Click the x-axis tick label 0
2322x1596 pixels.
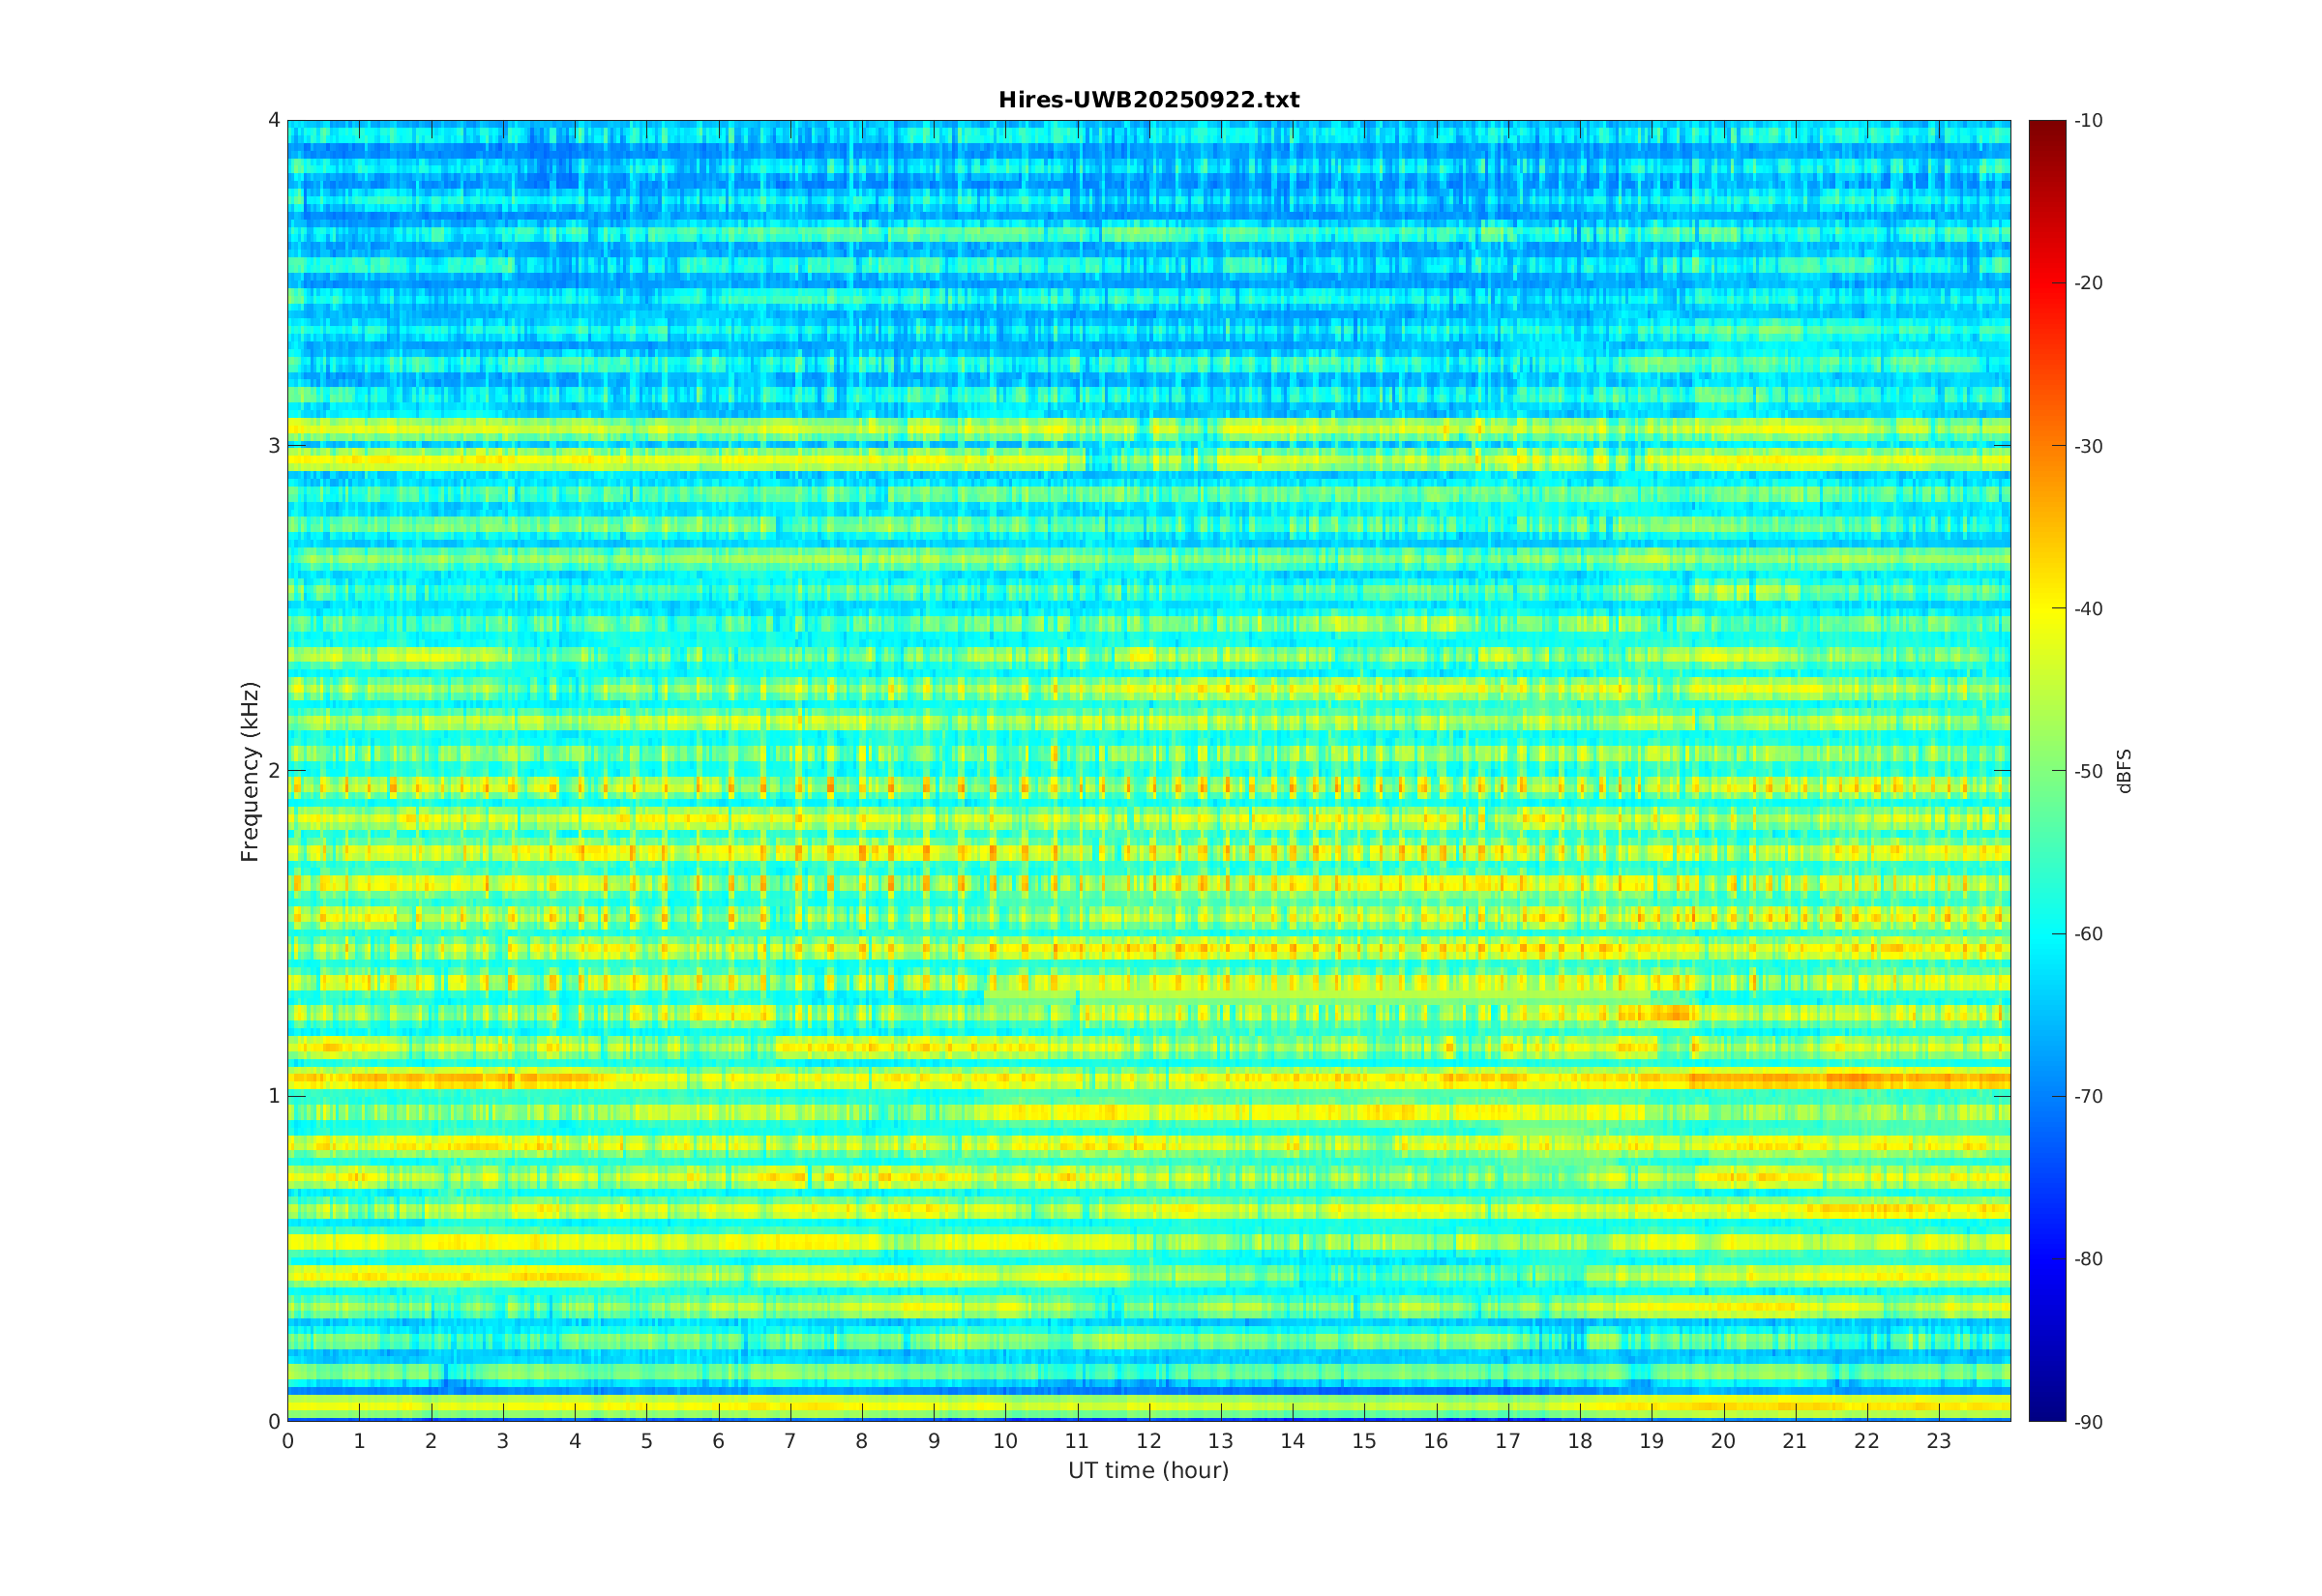click(x=288, y=1441)
